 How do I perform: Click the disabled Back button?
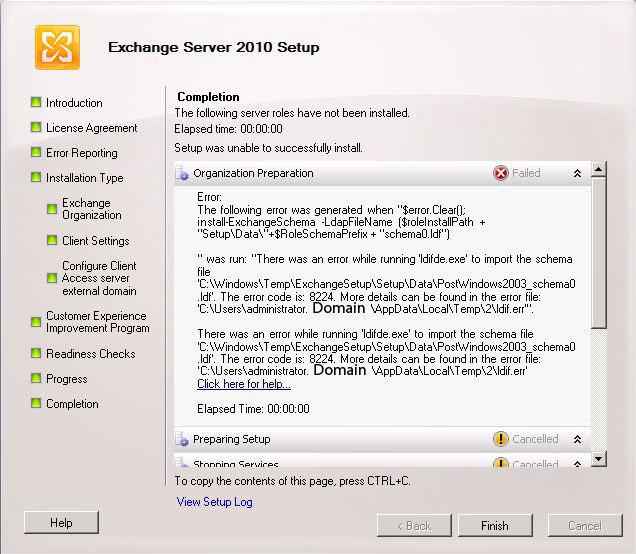(414, 526)
